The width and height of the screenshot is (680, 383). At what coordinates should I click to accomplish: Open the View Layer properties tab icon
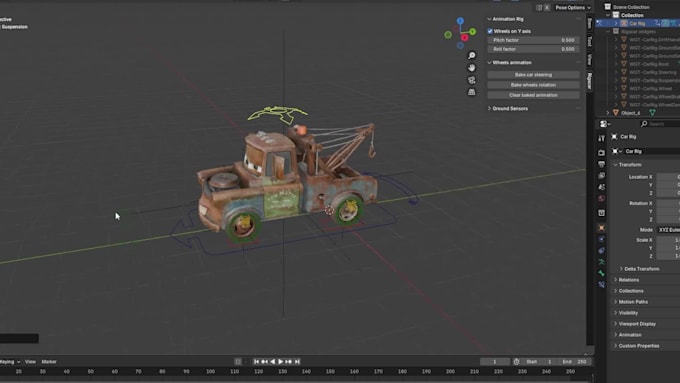(x=602, y=176)
